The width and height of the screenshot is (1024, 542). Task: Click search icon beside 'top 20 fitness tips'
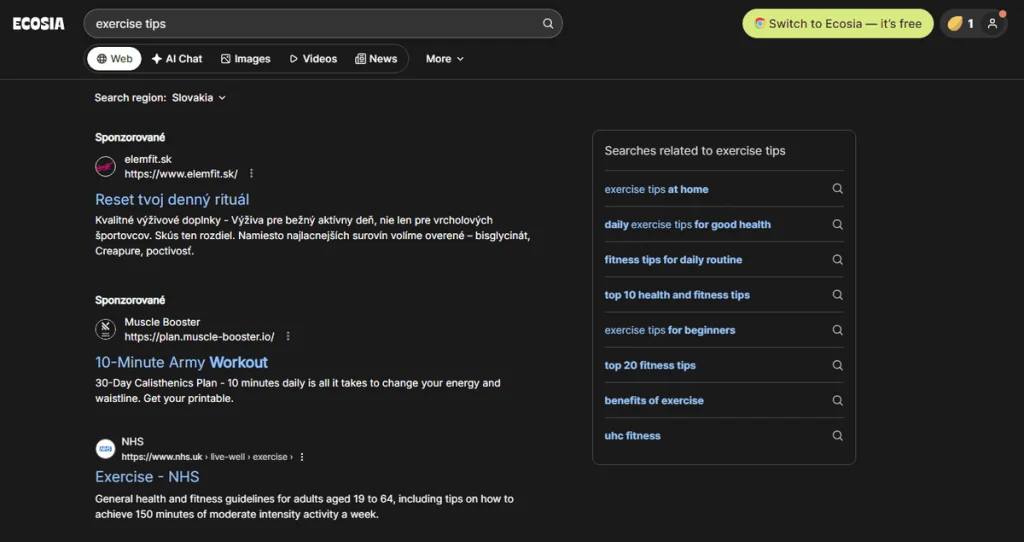tap(837, 365)
